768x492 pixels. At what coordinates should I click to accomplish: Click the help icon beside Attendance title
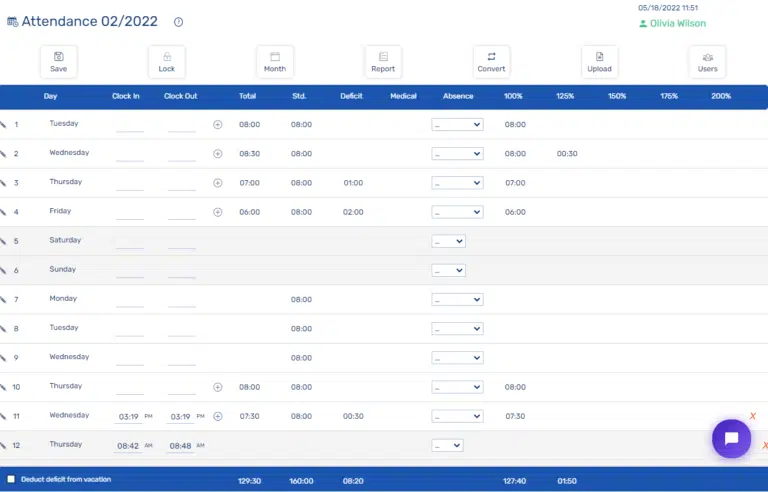click(178, 22)
